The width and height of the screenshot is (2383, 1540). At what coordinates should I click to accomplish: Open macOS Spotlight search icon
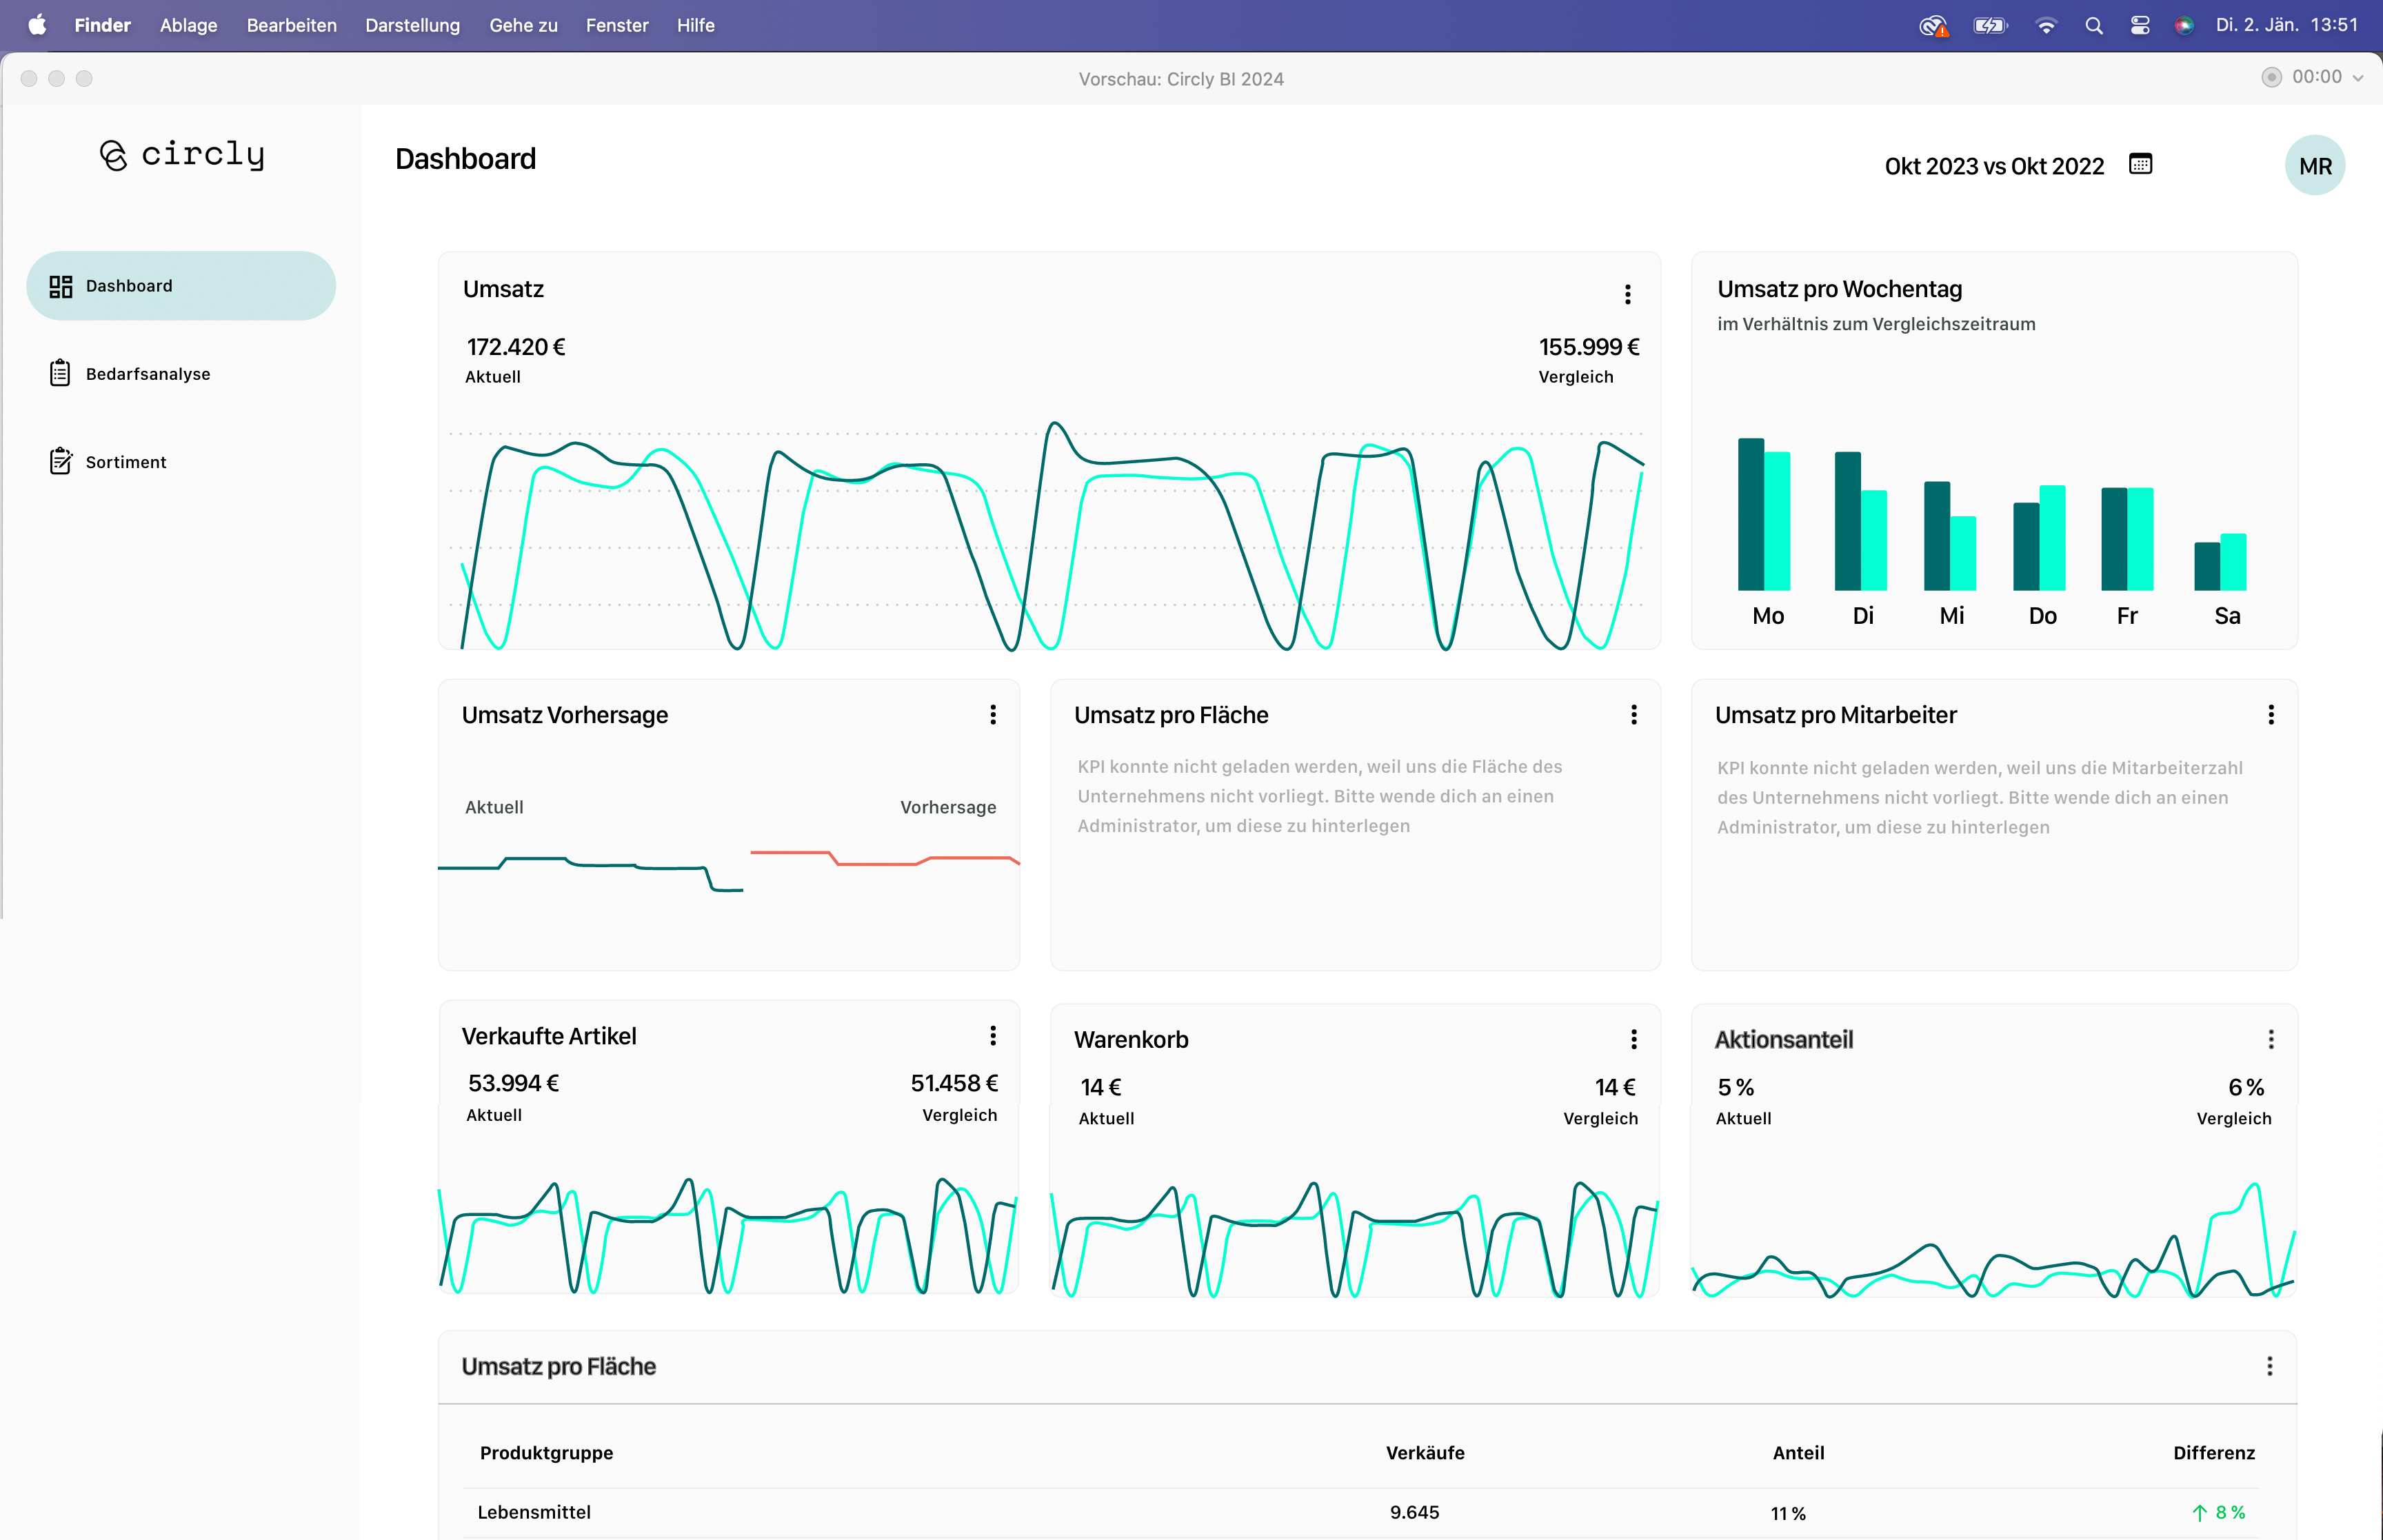tap(2094, 26)
